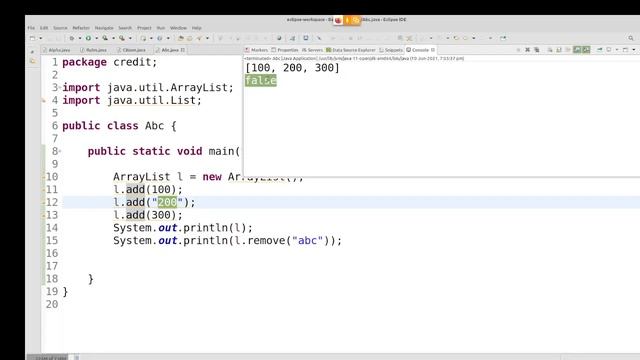This screenshot has width=640, height=360.
Task: Click Remove All Terminated Launches icon
Action: (537, 50)
